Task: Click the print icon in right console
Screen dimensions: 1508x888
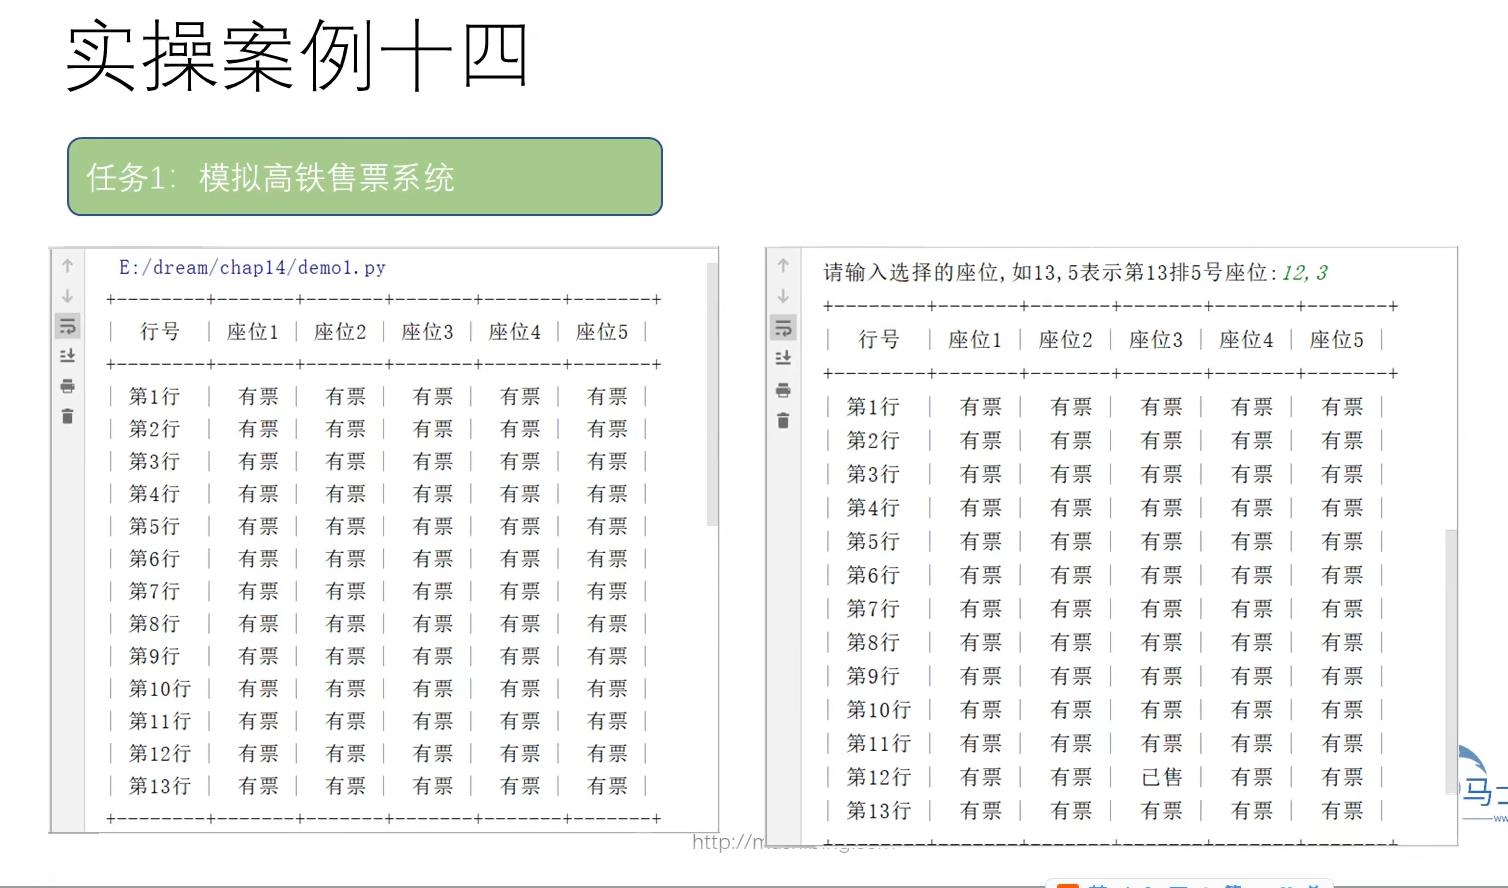Action: pos(783,390)
